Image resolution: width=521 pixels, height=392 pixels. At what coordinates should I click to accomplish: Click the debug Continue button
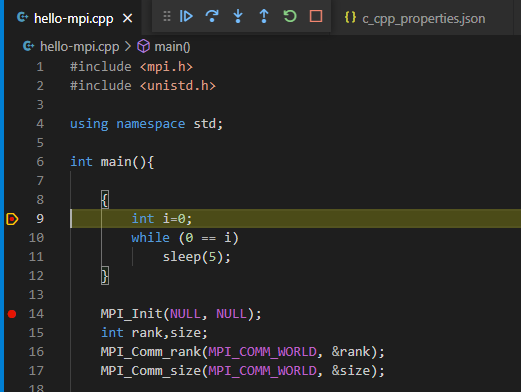[186, 16]
